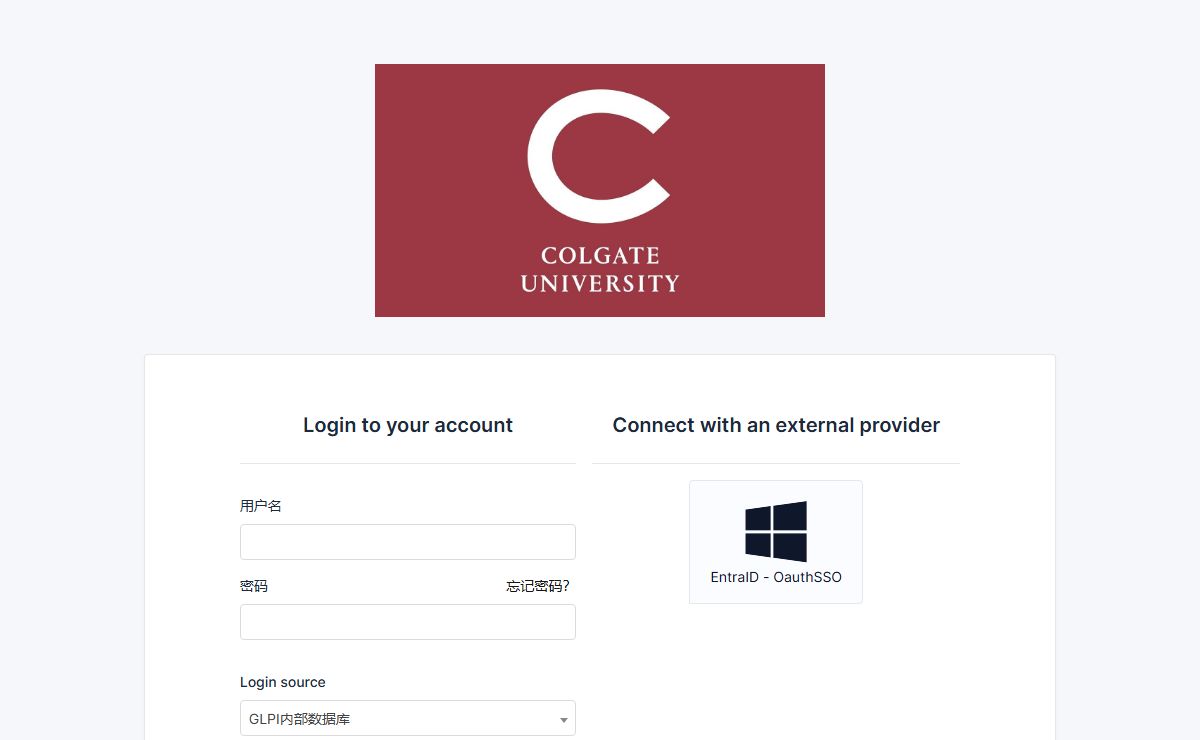Image resolution: width=1200 pixels, height=740 pixels.
Task: Expand the Login source combo box
Action: pos(408,718)
